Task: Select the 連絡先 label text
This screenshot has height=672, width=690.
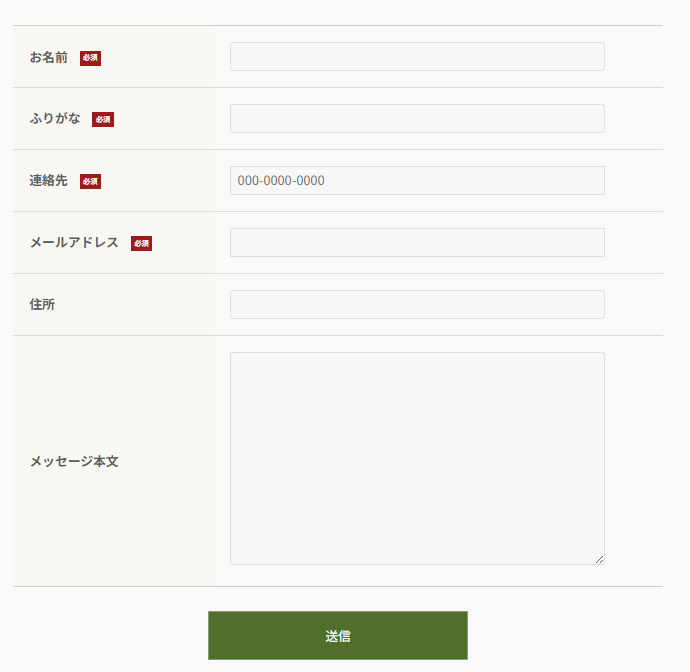Action: click(49, 181)
